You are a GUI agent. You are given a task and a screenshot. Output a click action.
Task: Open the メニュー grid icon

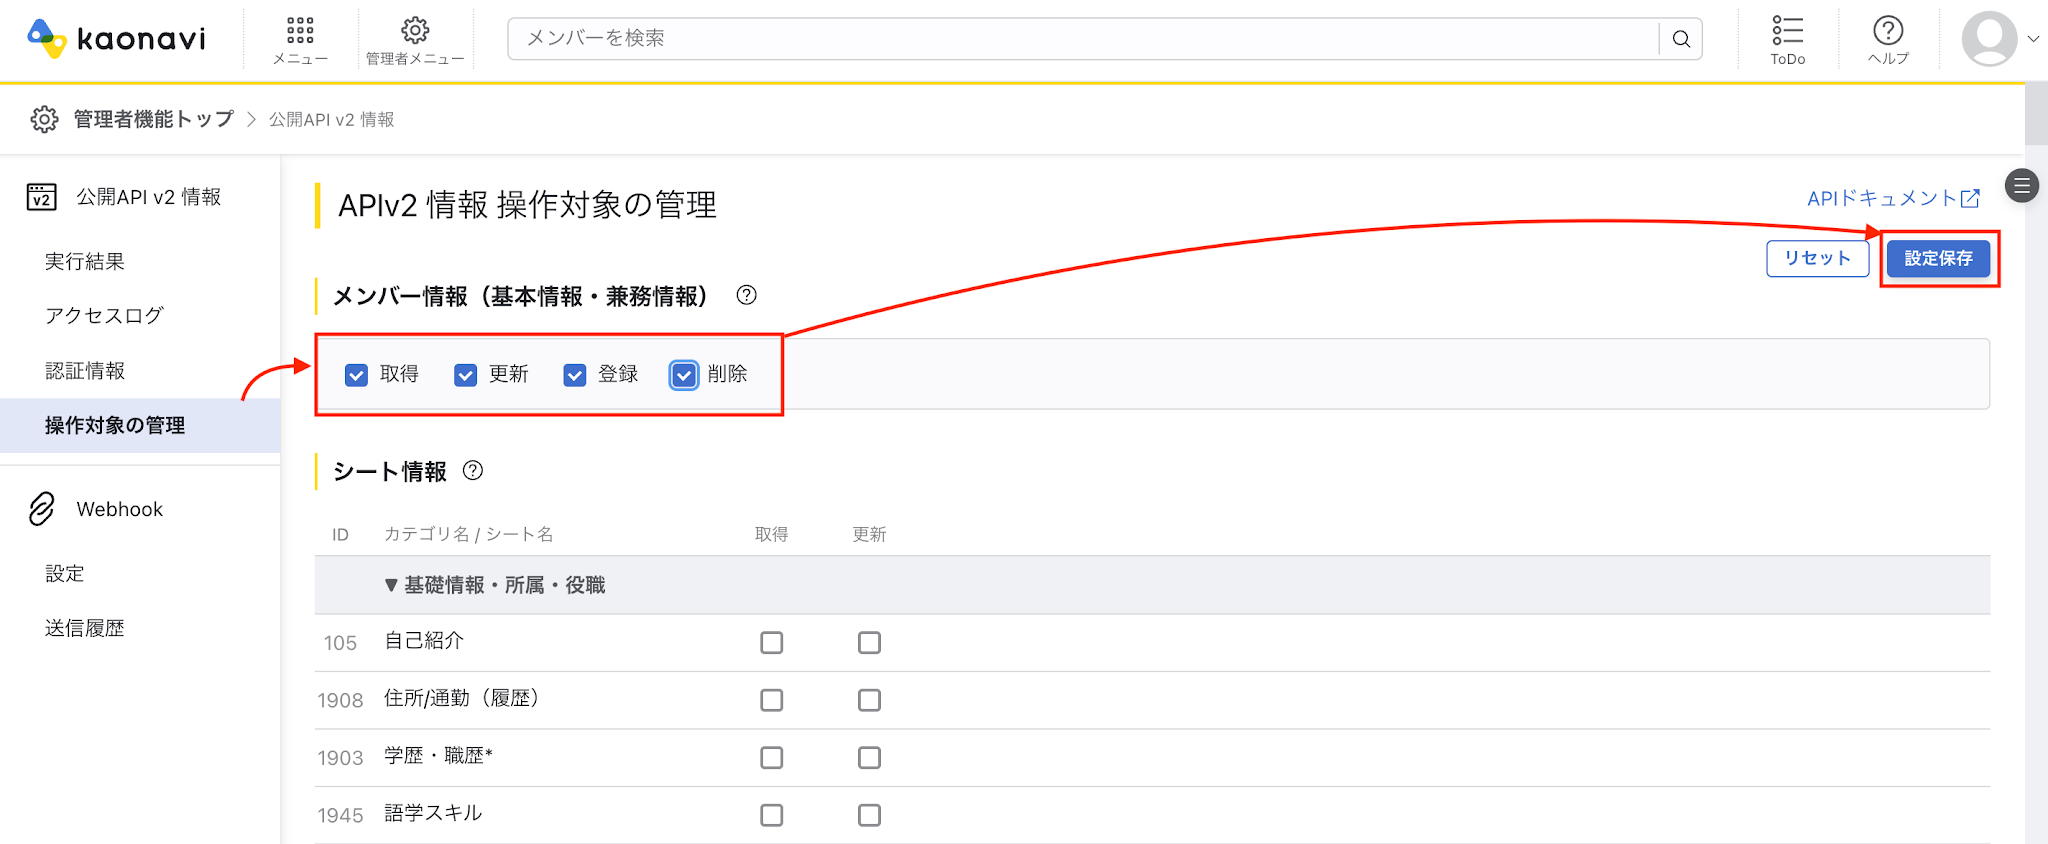point(300,31)
